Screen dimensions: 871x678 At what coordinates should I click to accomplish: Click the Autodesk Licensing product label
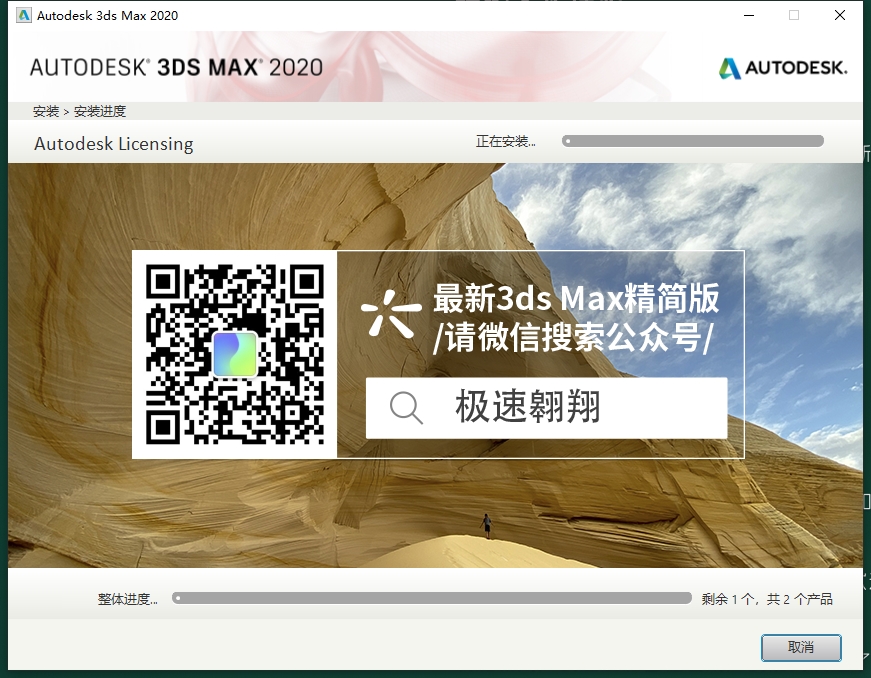tap(114, 144)
